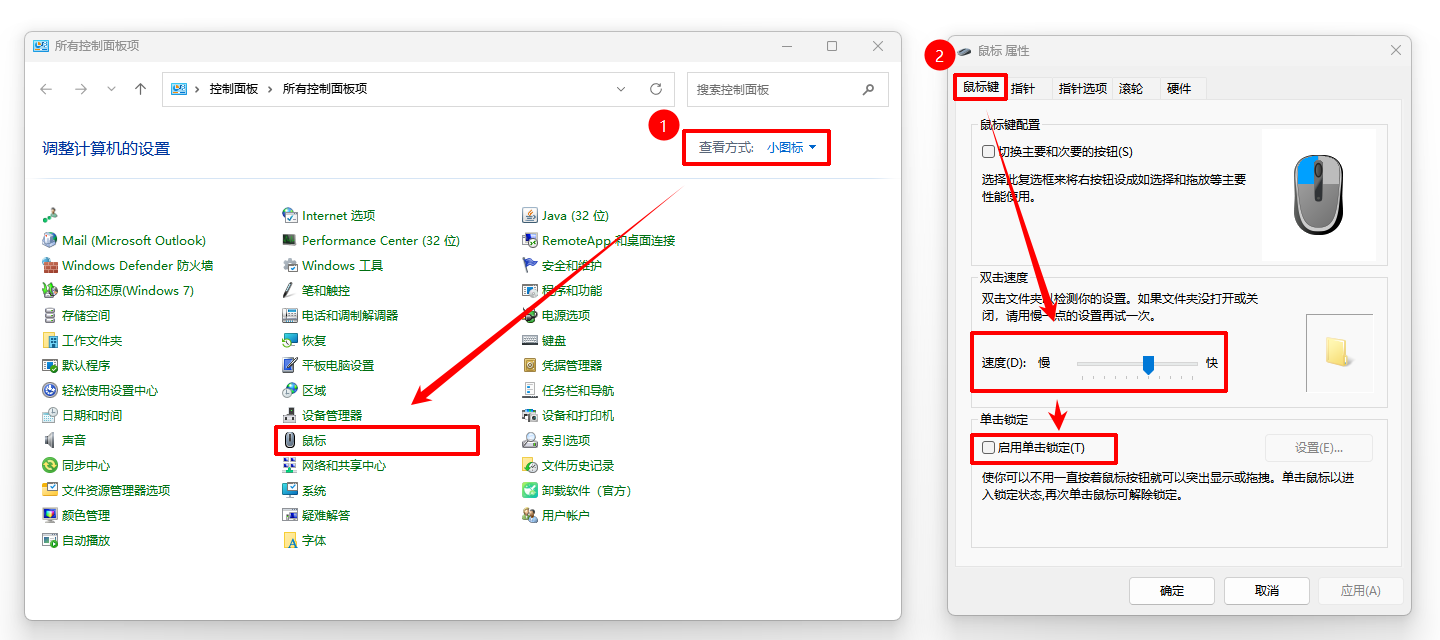Viewport: 1440px width, 640px height.
Task: Click the refresh icon in address bar
Action: pyautogui.click(x=656, y=89)
